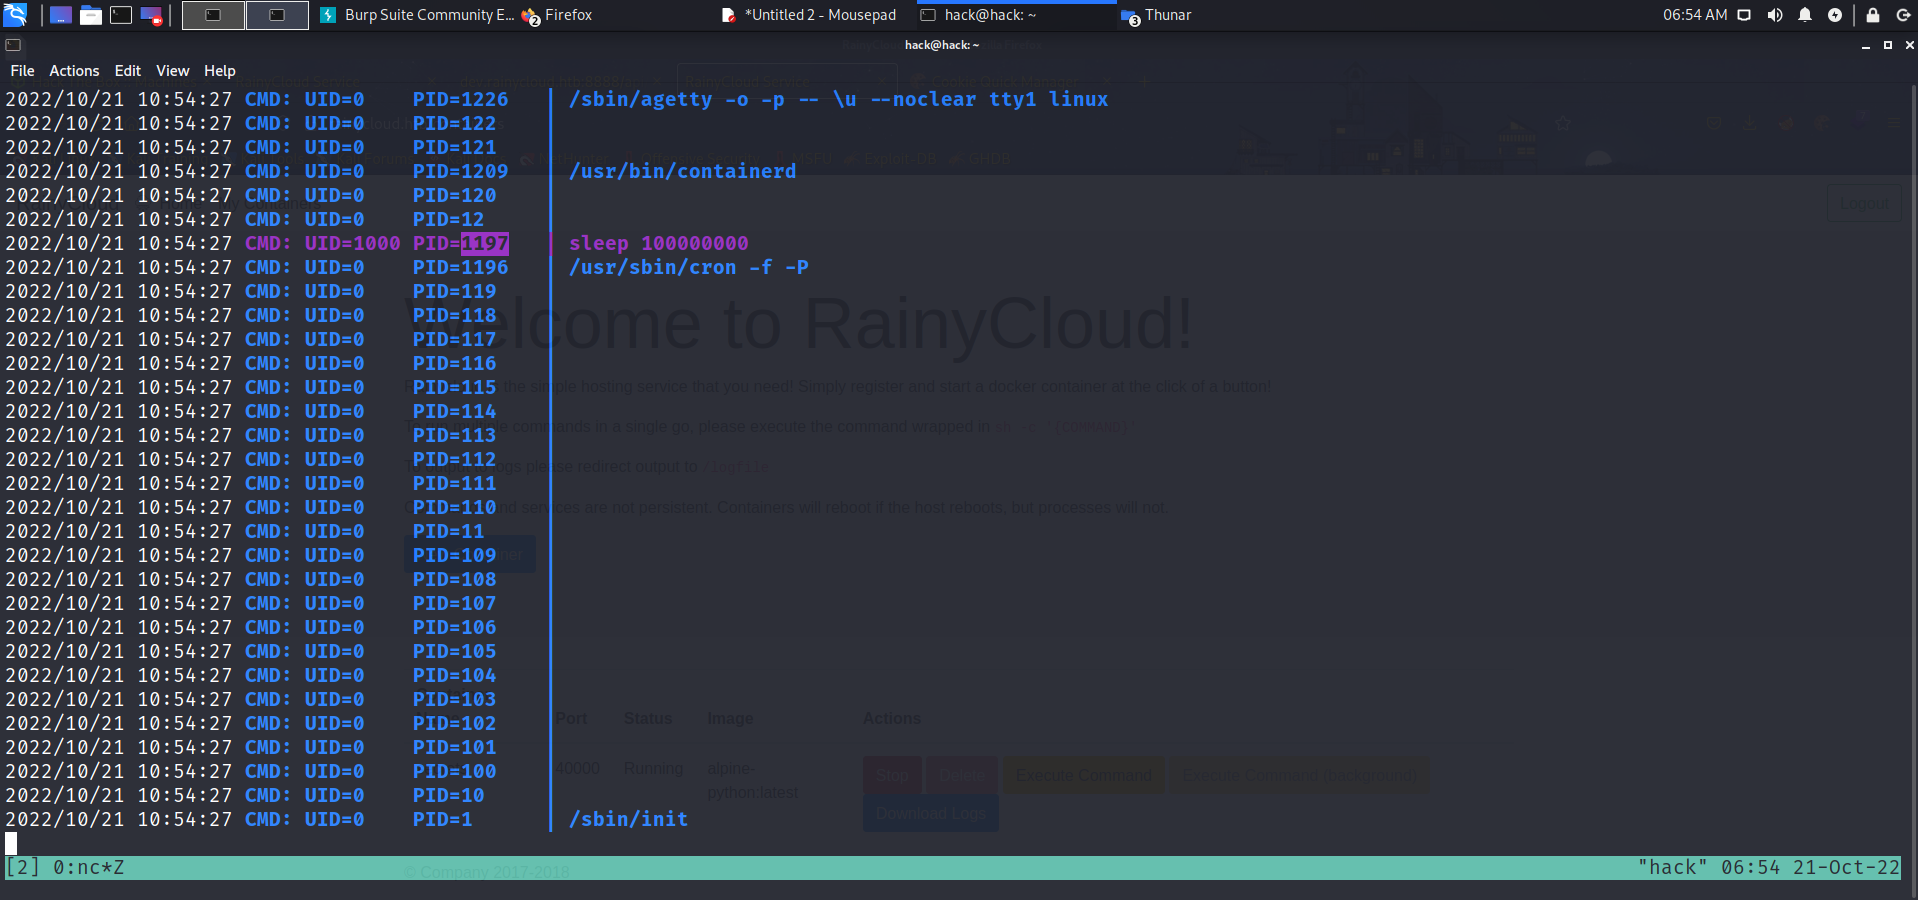The width and height of the screenshot is (1918, 900).
Task: Click the PID=1 entry in last row
Action: [442, 819]
